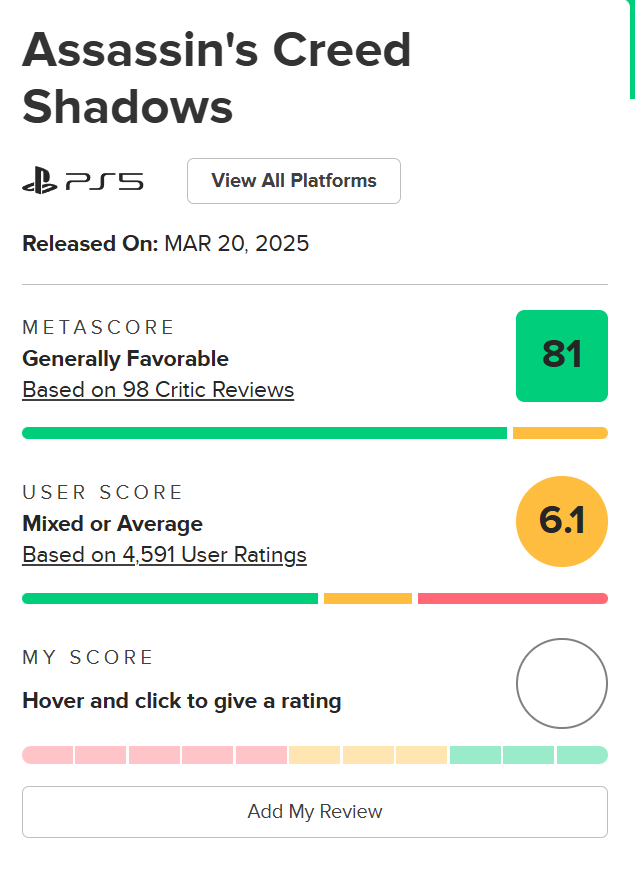The image size is (635, 882).
Task: Select the last green rating segment in My Score
Action: click(x=582, y=755)
